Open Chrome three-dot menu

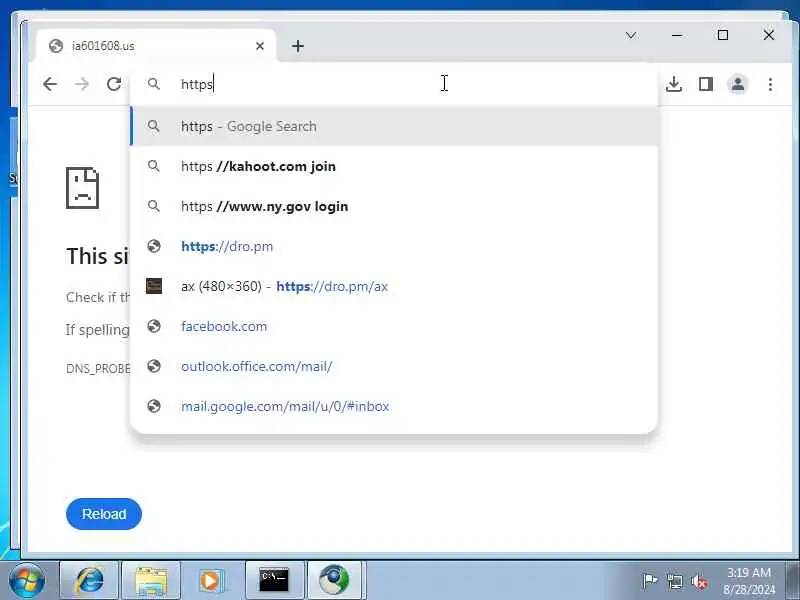click(770, 84)
